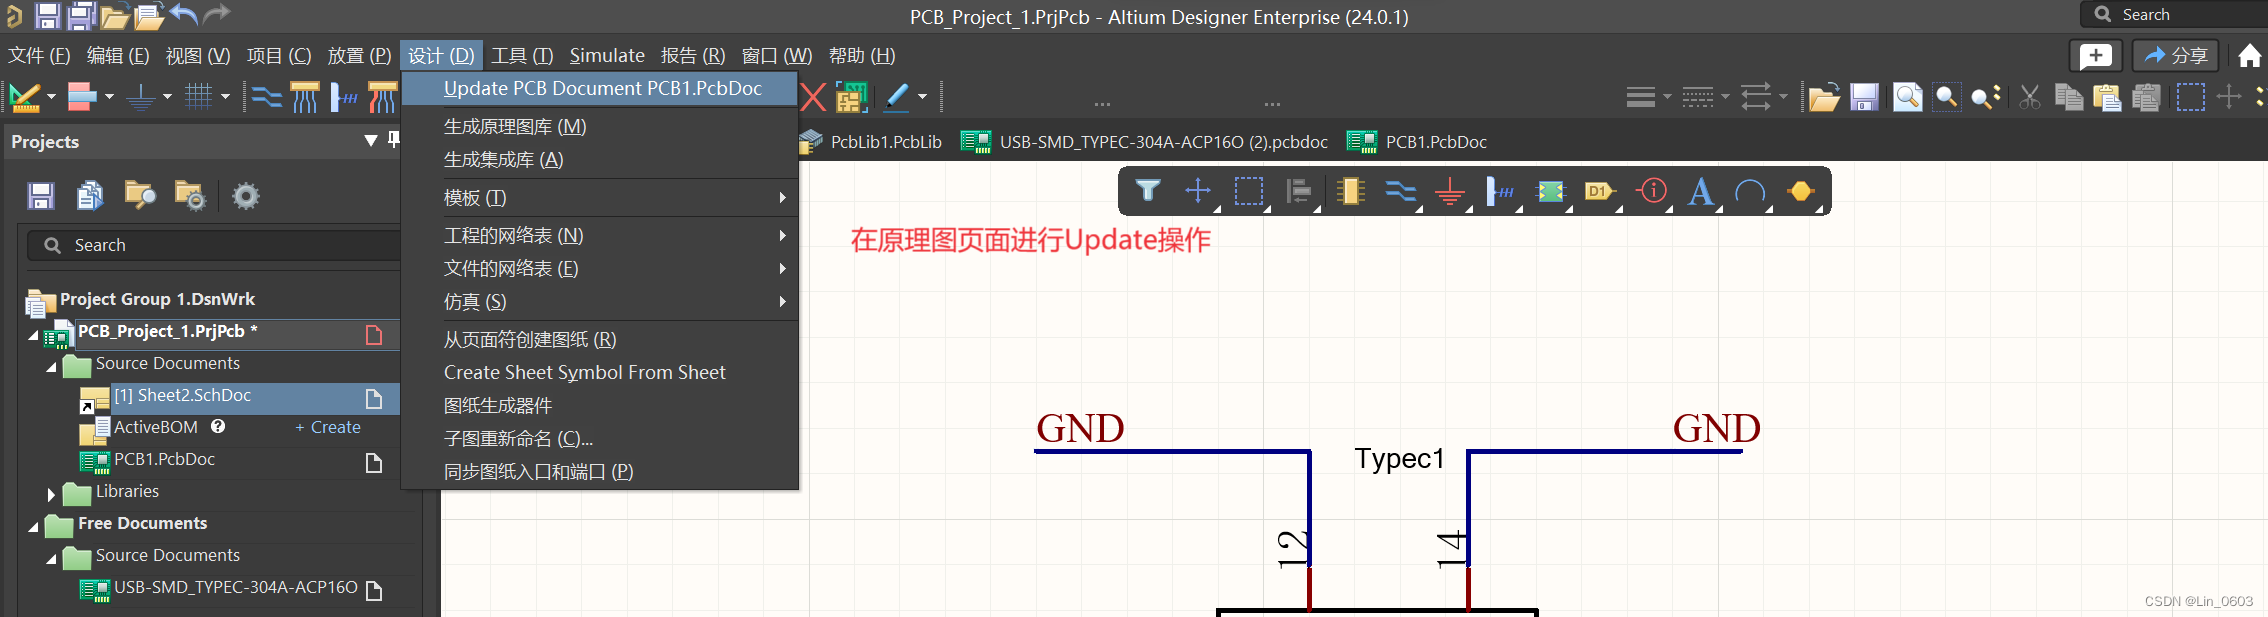Click the Undo arrow in title bar
This screenshot has width=2268, height=617.
[184, 14]
